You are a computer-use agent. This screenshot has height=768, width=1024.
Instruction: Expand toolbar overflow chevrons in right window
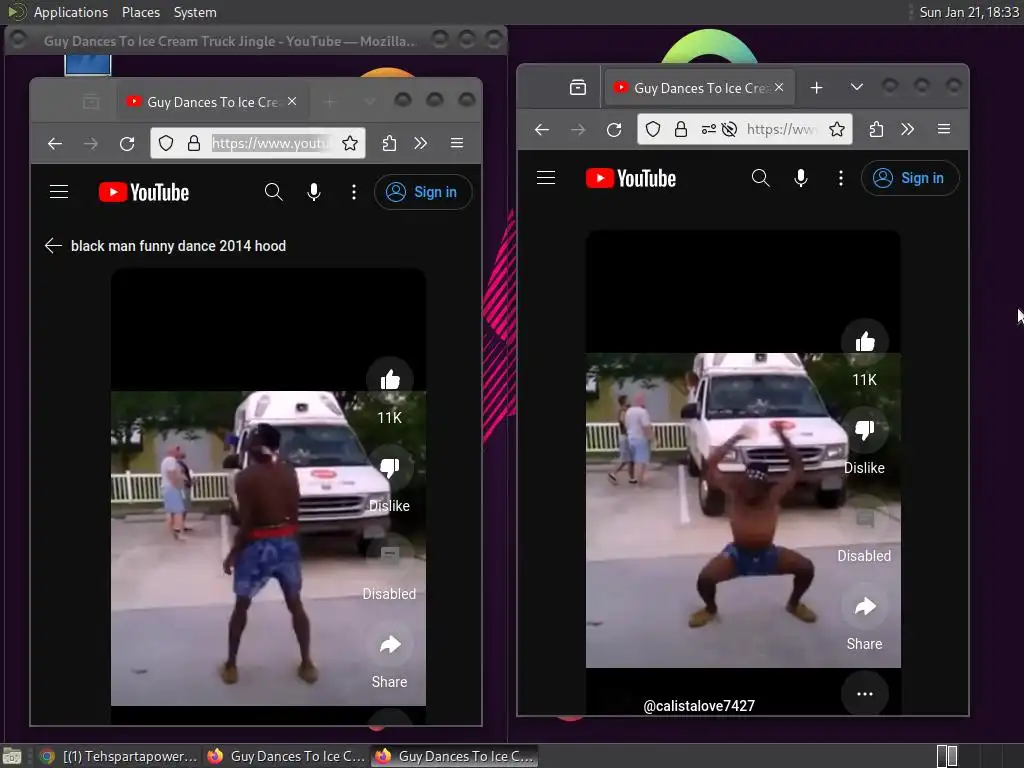click(x=908, y=129)
